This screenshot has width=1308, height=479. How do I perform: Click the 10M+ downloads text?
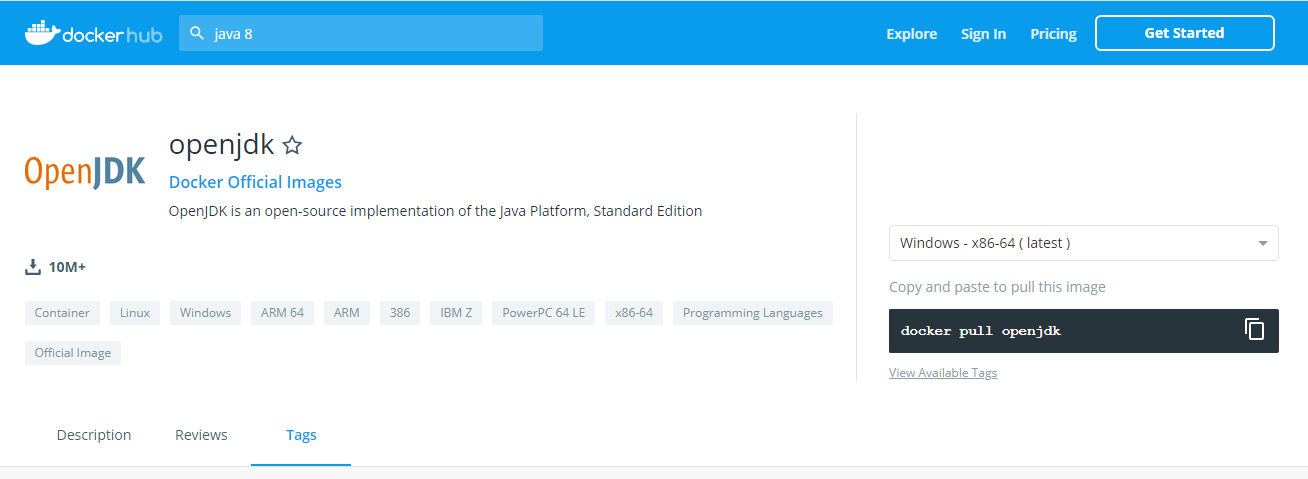[x=67, y=267]
